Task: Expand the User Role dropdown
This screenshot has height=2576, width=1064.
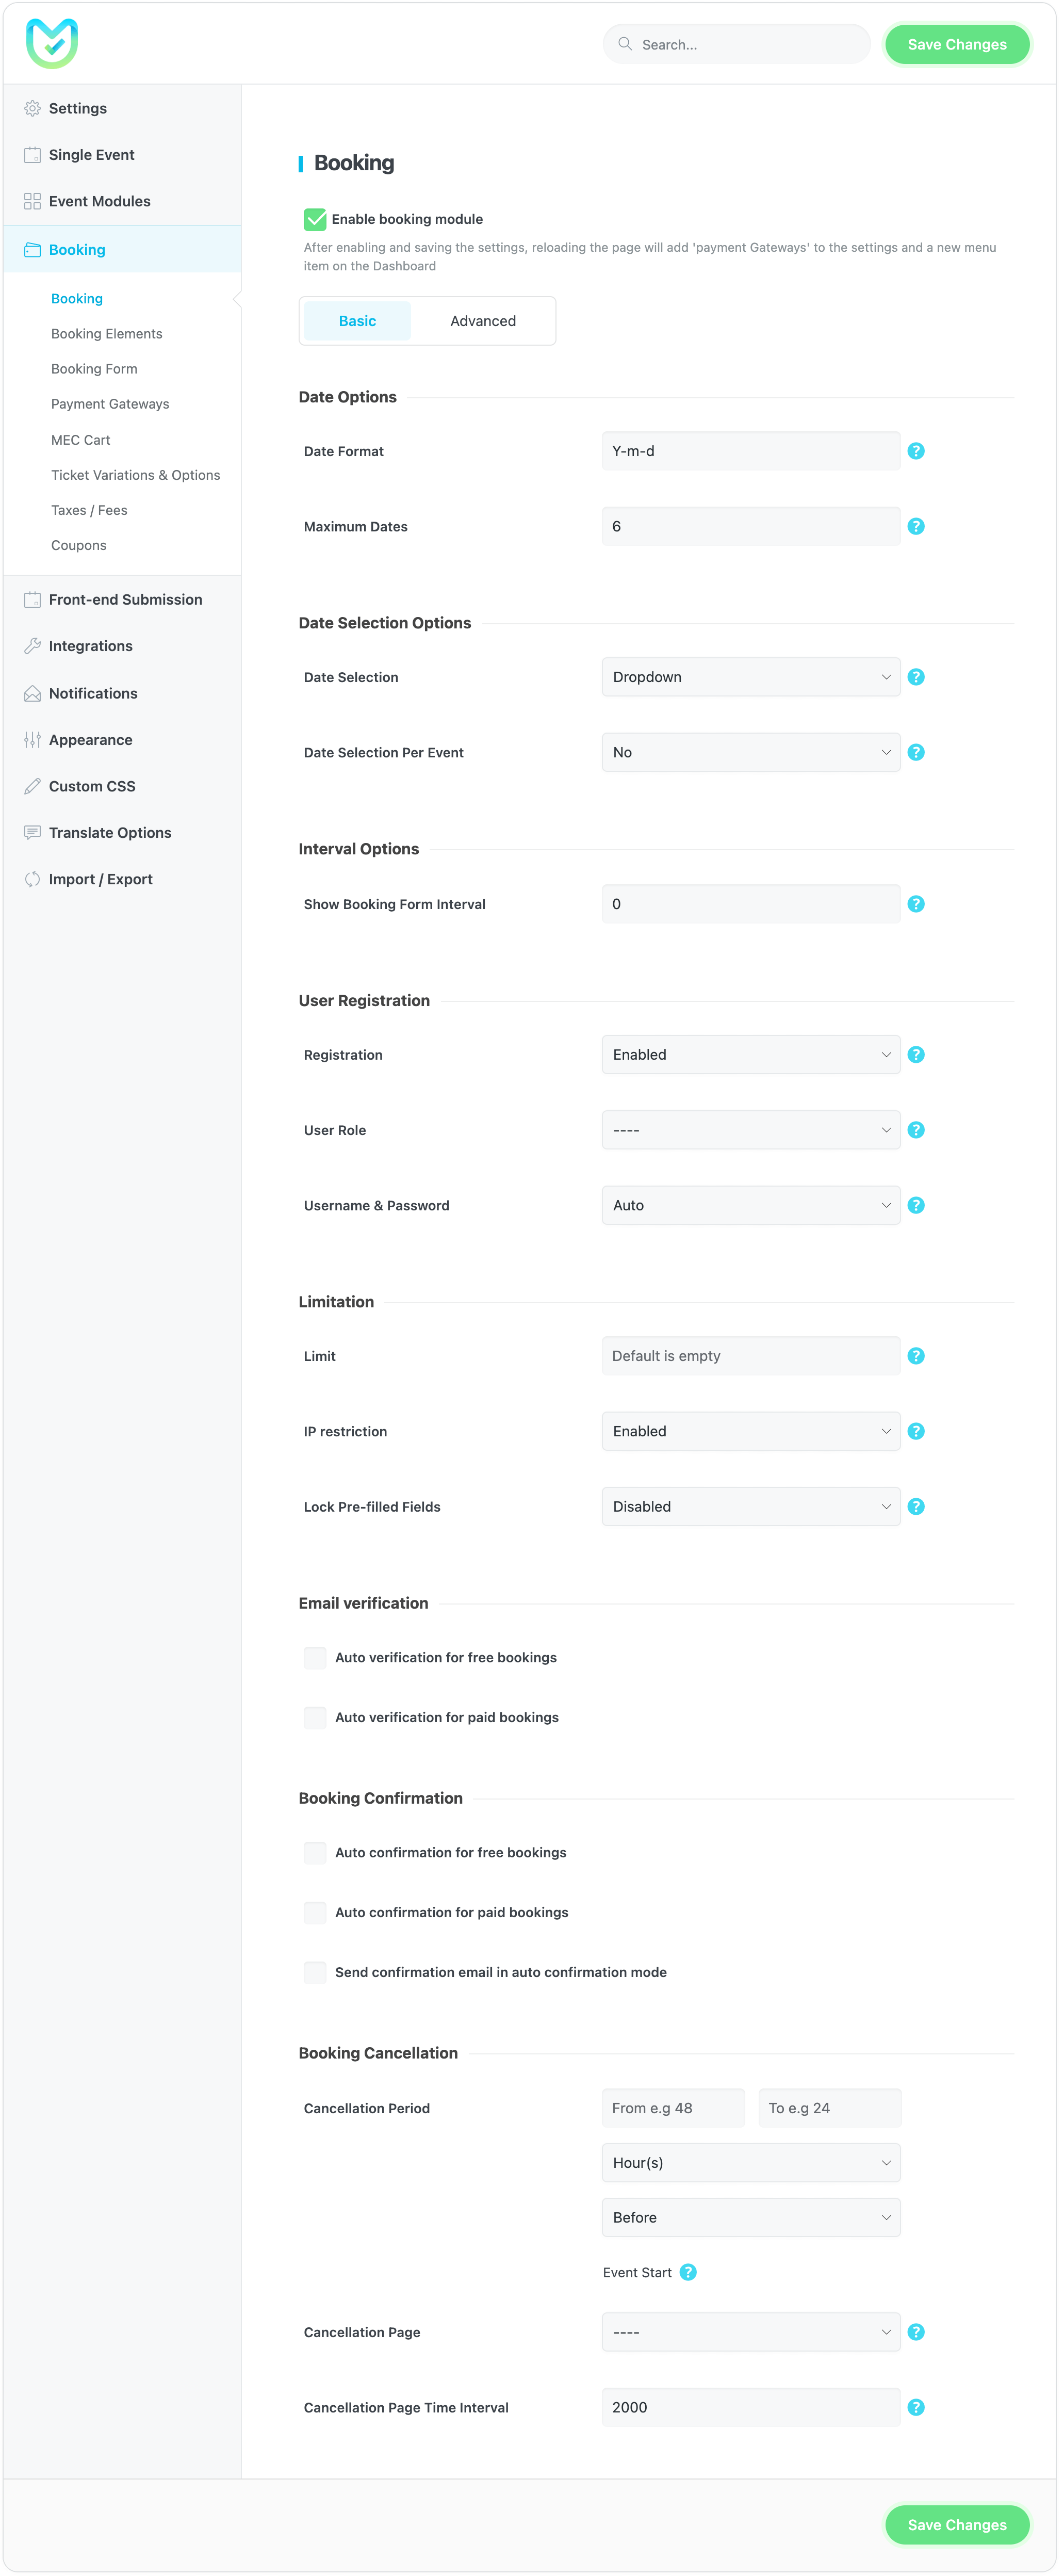Action: point(750,1130)
